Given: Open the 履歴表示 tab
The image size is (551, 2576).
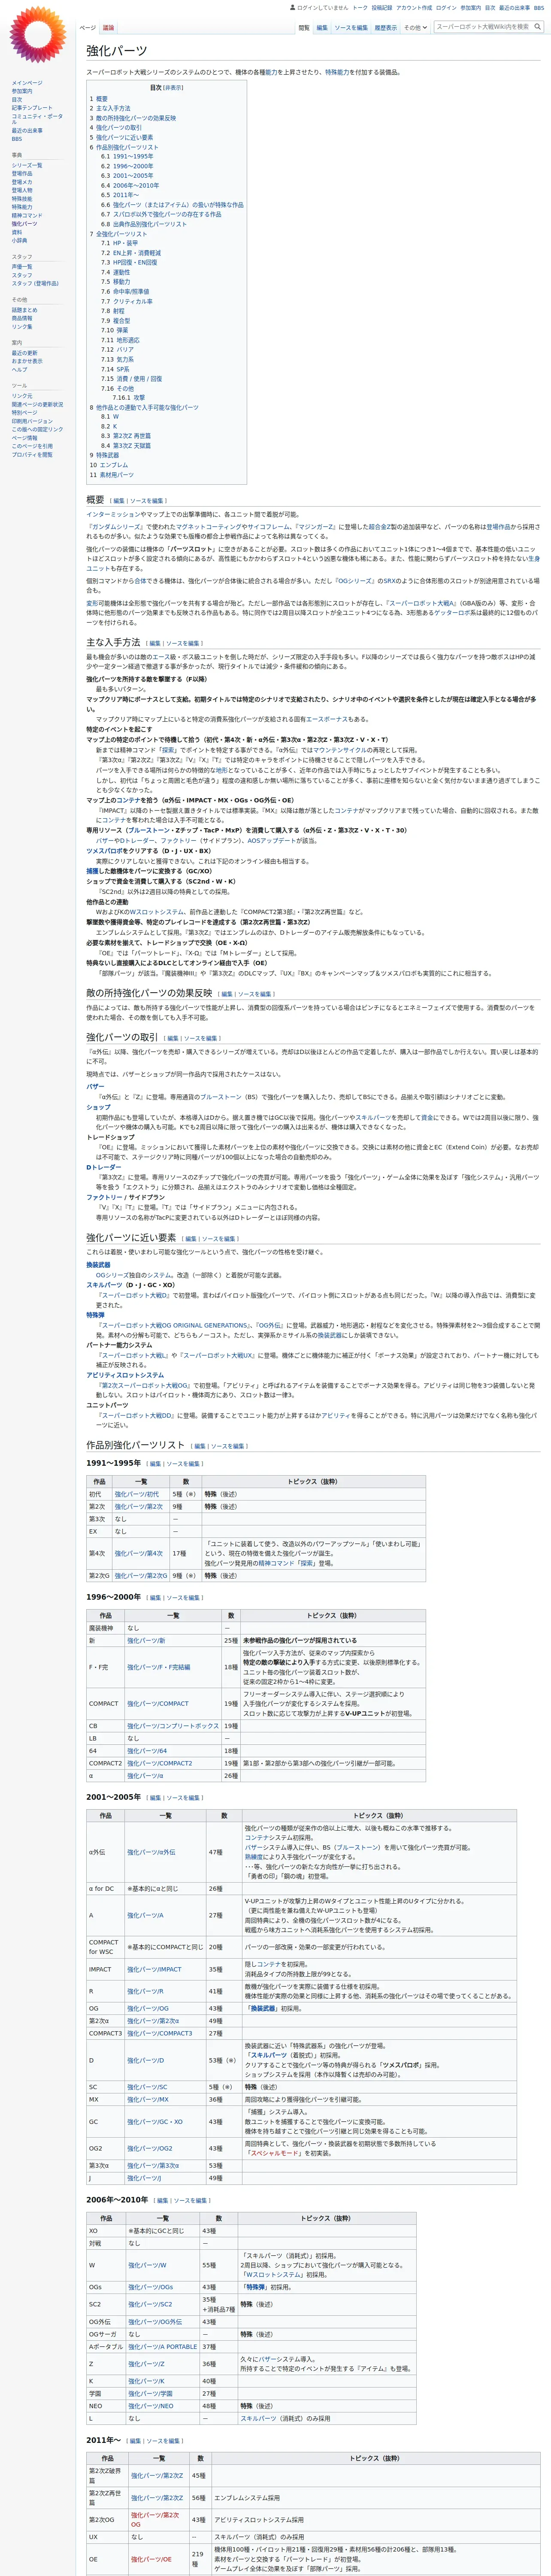Looking at the screenshot, I should click(x=385, y=28).
